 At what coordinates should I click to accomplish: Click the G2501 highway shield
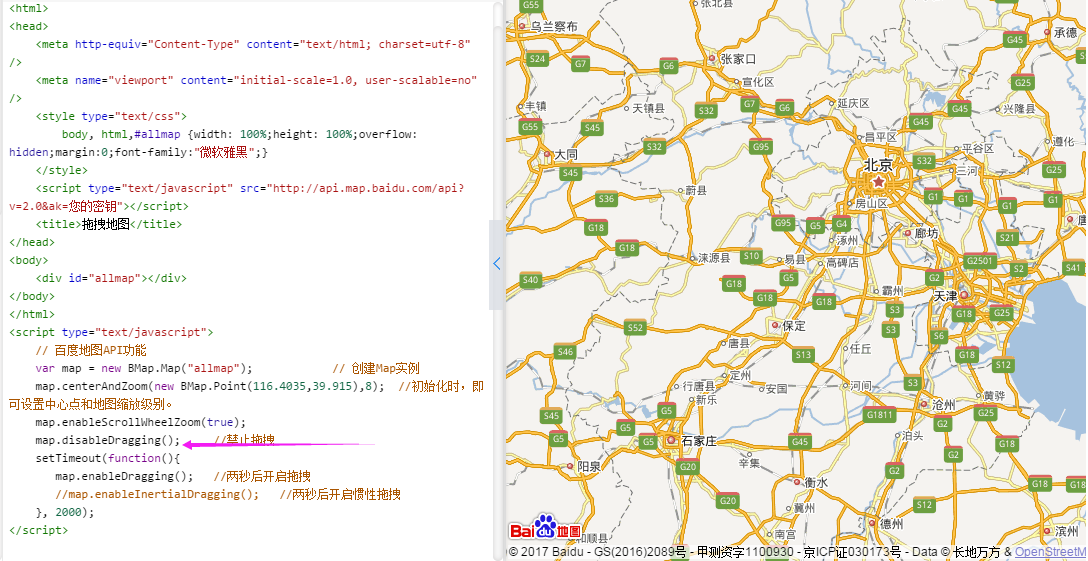point(979,261)
